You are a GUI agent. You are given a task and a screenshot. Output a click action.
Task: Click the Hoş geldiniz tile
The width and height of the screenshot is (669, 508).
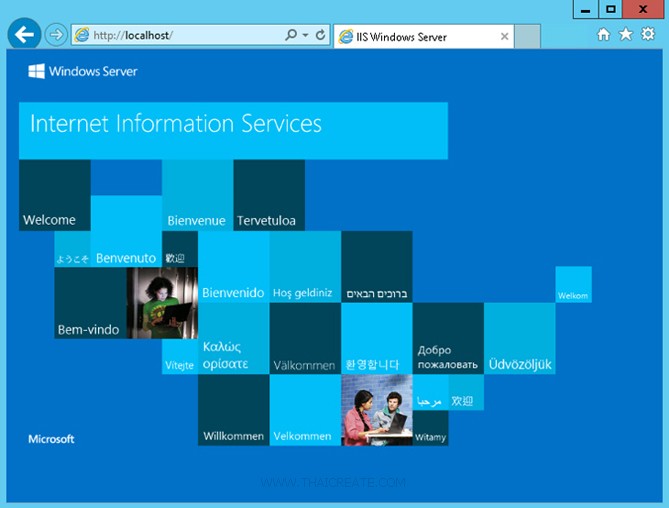click(305, 267)
